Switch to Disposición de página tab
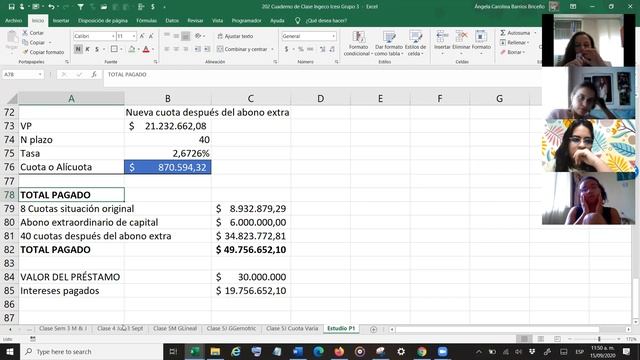This screenshot has height=360, width=640. pyautogui.click(x=103, y=20)
